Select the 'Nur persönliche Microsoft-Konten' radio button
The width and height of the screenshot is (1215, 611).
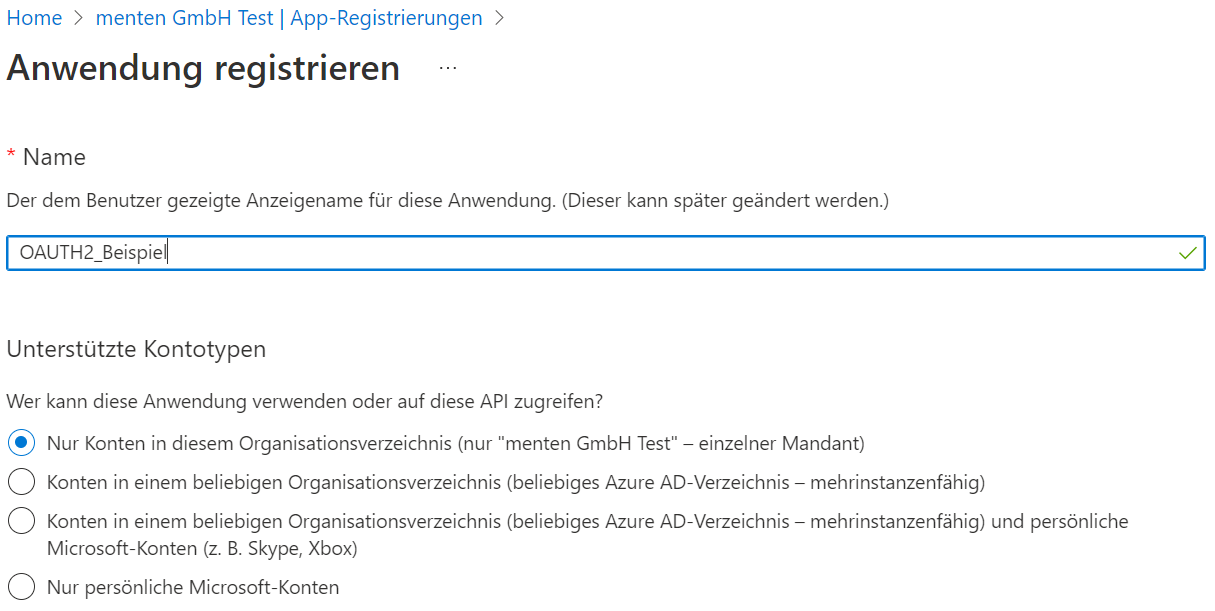point(21,588)
